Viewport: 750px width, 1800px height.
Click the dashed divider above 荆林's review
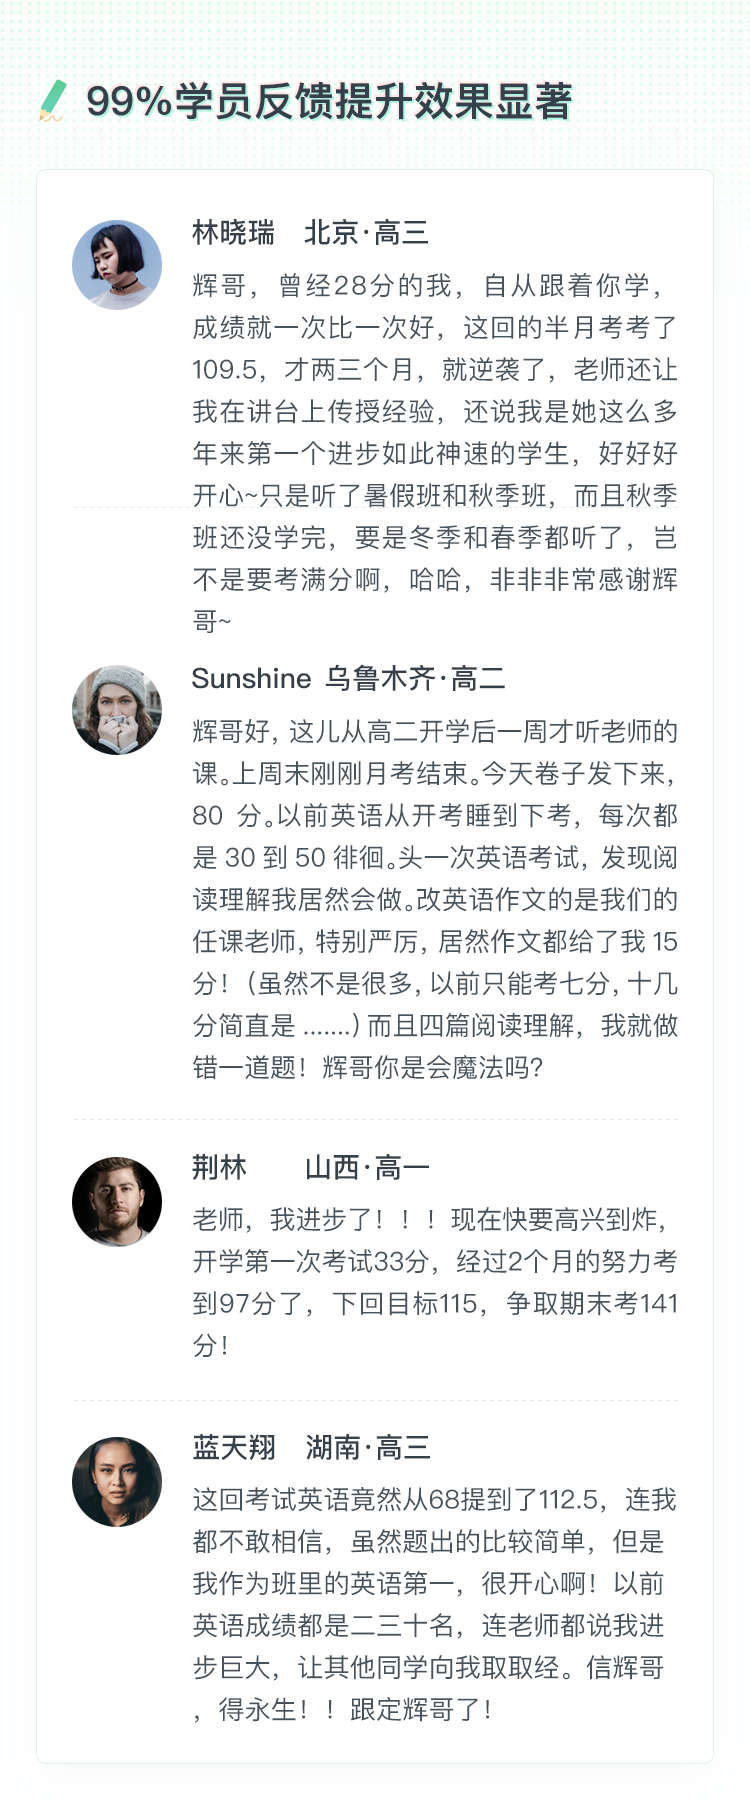click(x=375, y=1120)
